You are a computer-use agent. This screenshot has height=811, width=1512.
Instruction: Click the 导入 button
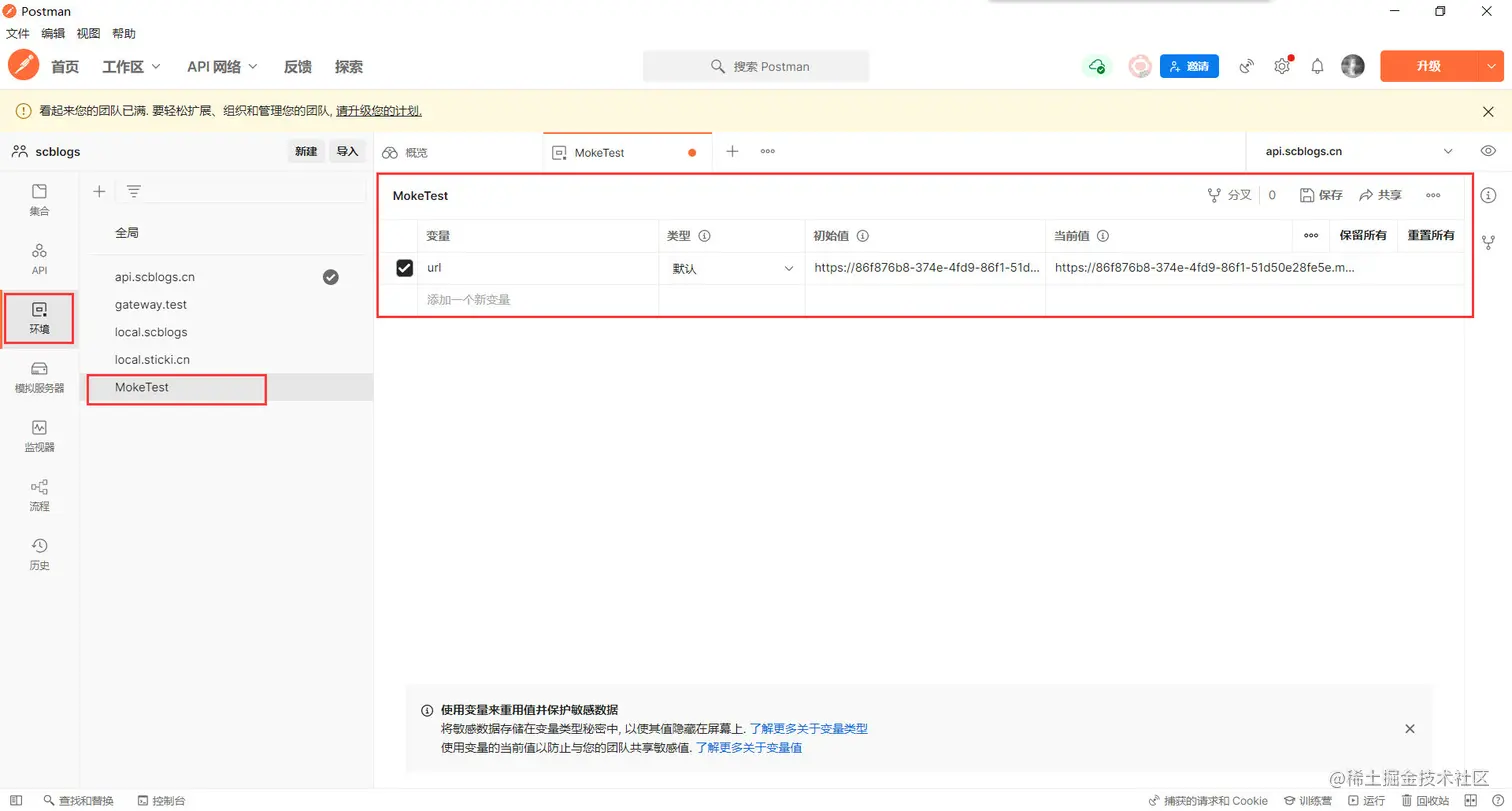pyautogui.click(x=347, y=151)
